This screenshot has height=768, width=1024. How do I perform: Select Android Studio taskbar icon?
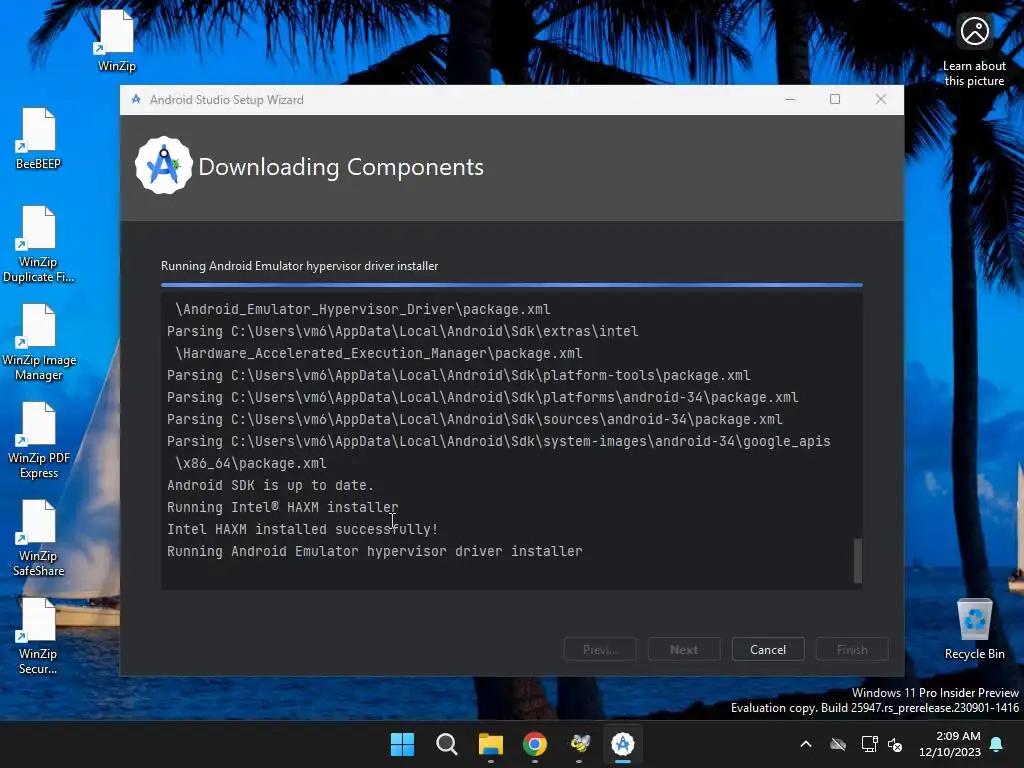pos(623,744)
